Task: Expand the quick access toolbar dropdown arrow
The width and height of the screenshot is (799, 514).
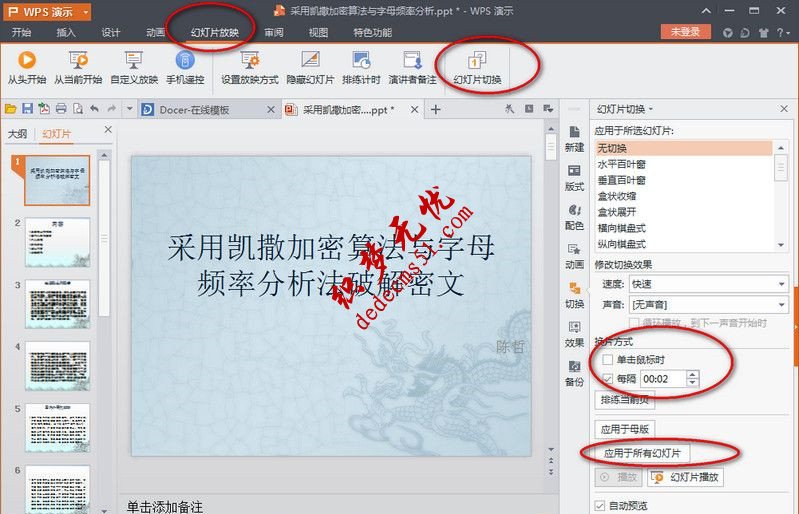Action: [x=129, y=109]
